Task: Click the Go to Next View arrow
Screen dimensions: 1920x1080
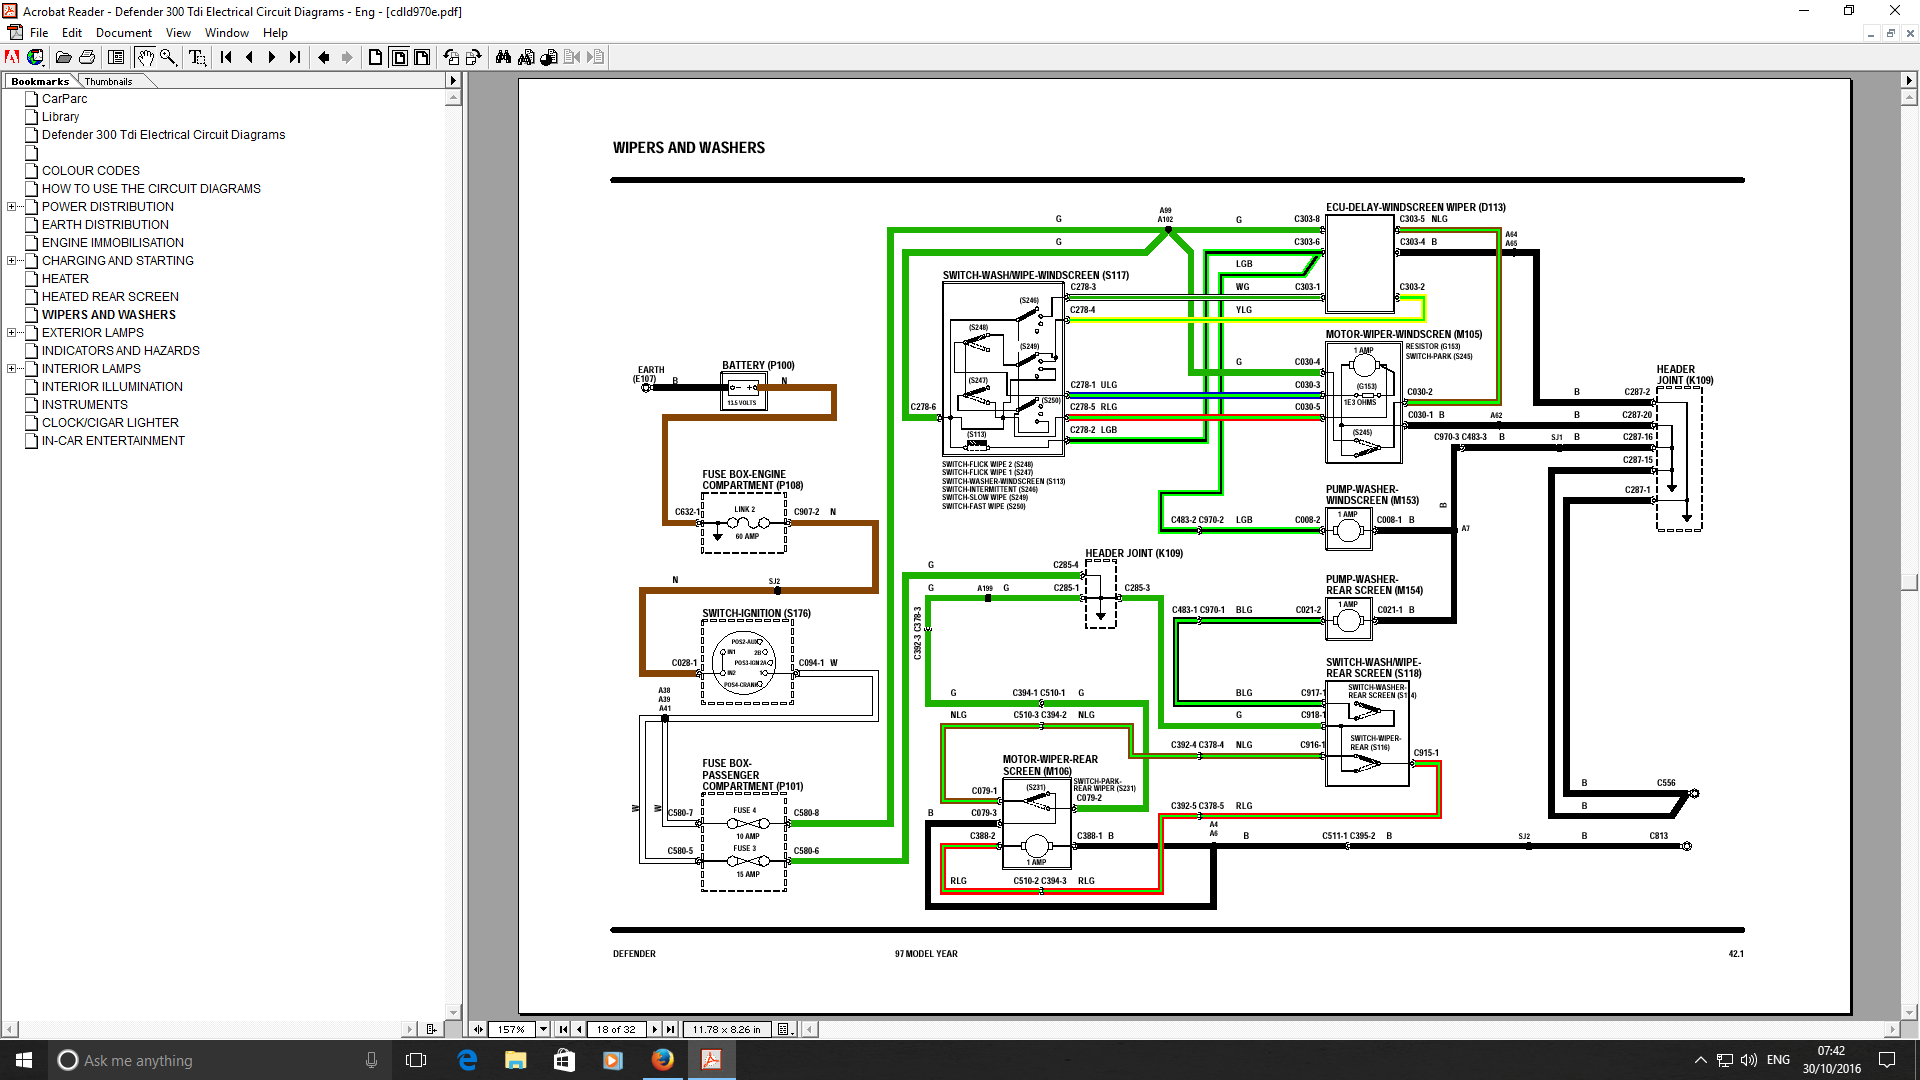Action: tap(347, 57)
